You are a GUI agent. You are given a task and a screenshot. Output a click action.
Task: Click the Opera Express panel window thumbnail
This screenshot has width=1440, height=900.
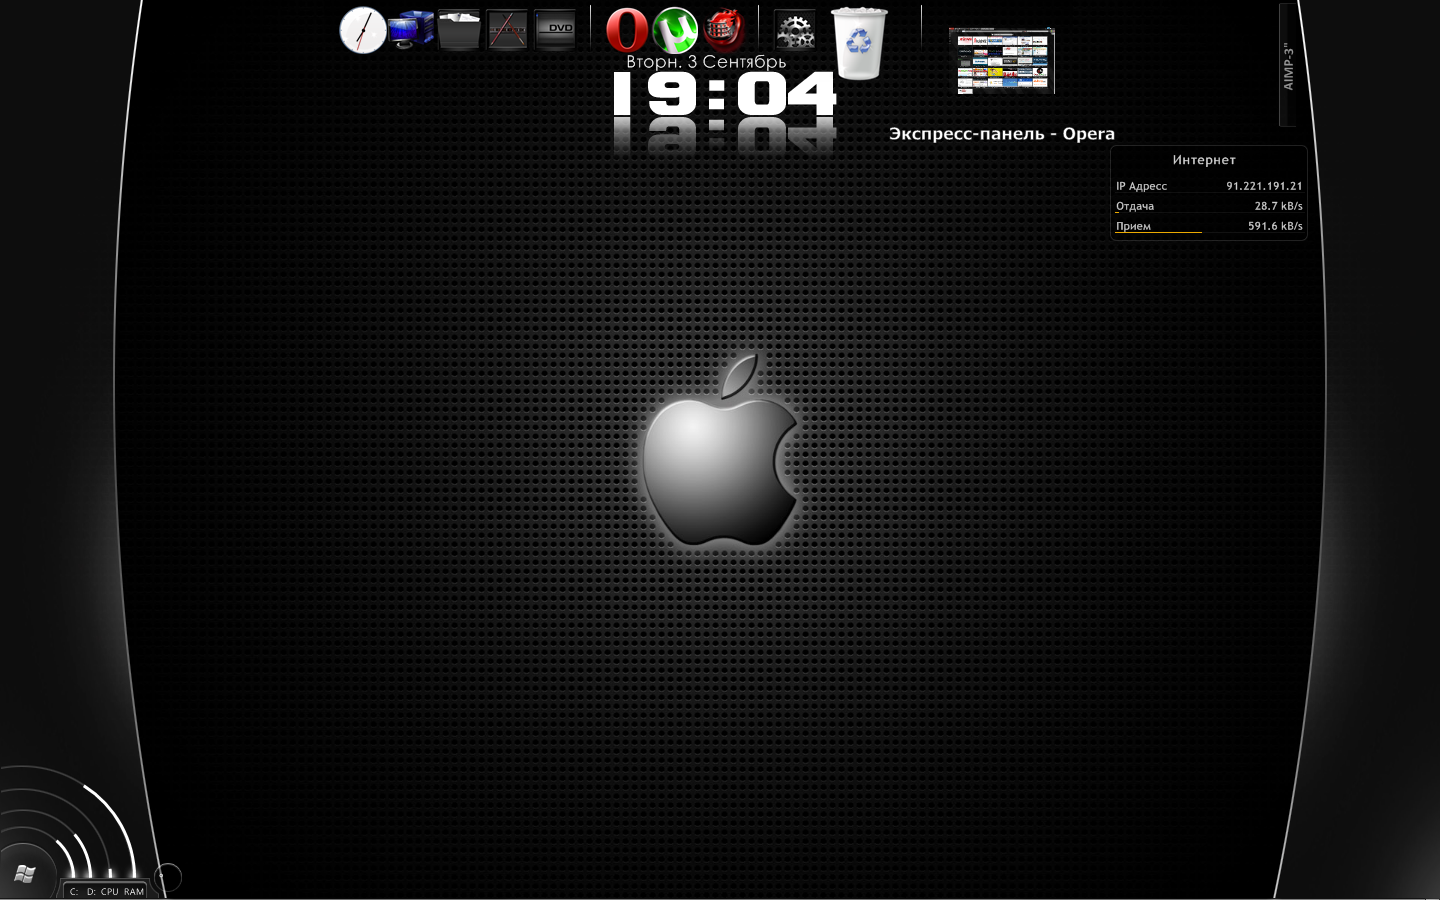point(1002,62)
